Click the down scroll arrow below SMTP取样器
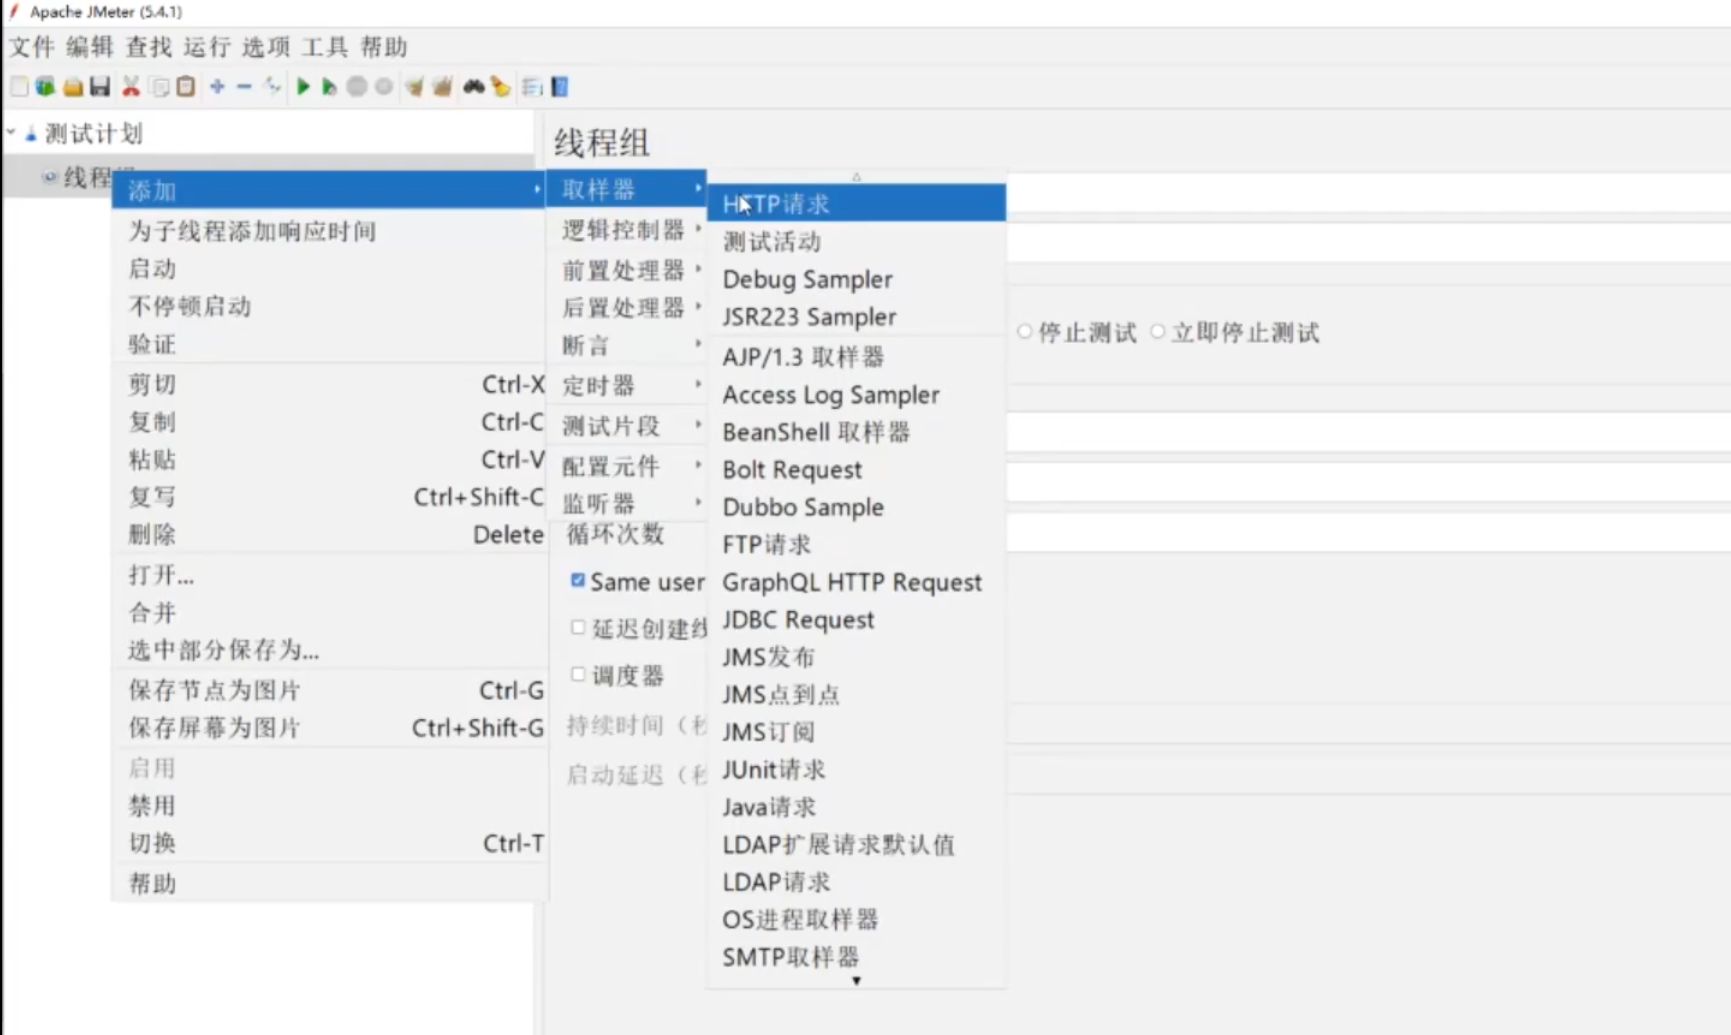 (x=856, y=981)
